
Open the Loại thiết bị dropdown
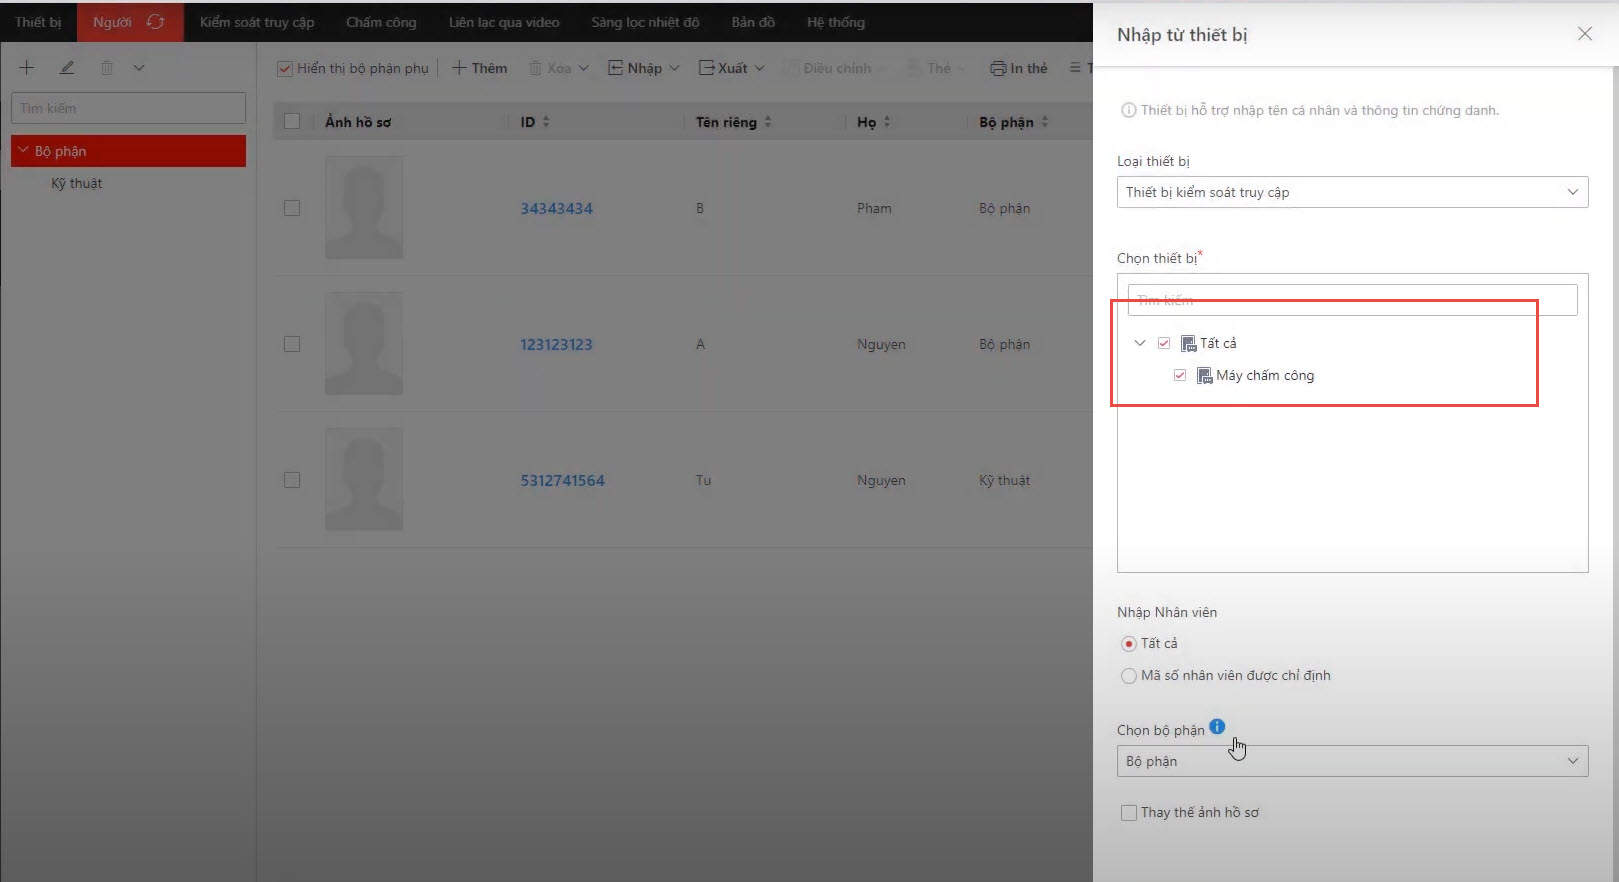(1352, 192)
